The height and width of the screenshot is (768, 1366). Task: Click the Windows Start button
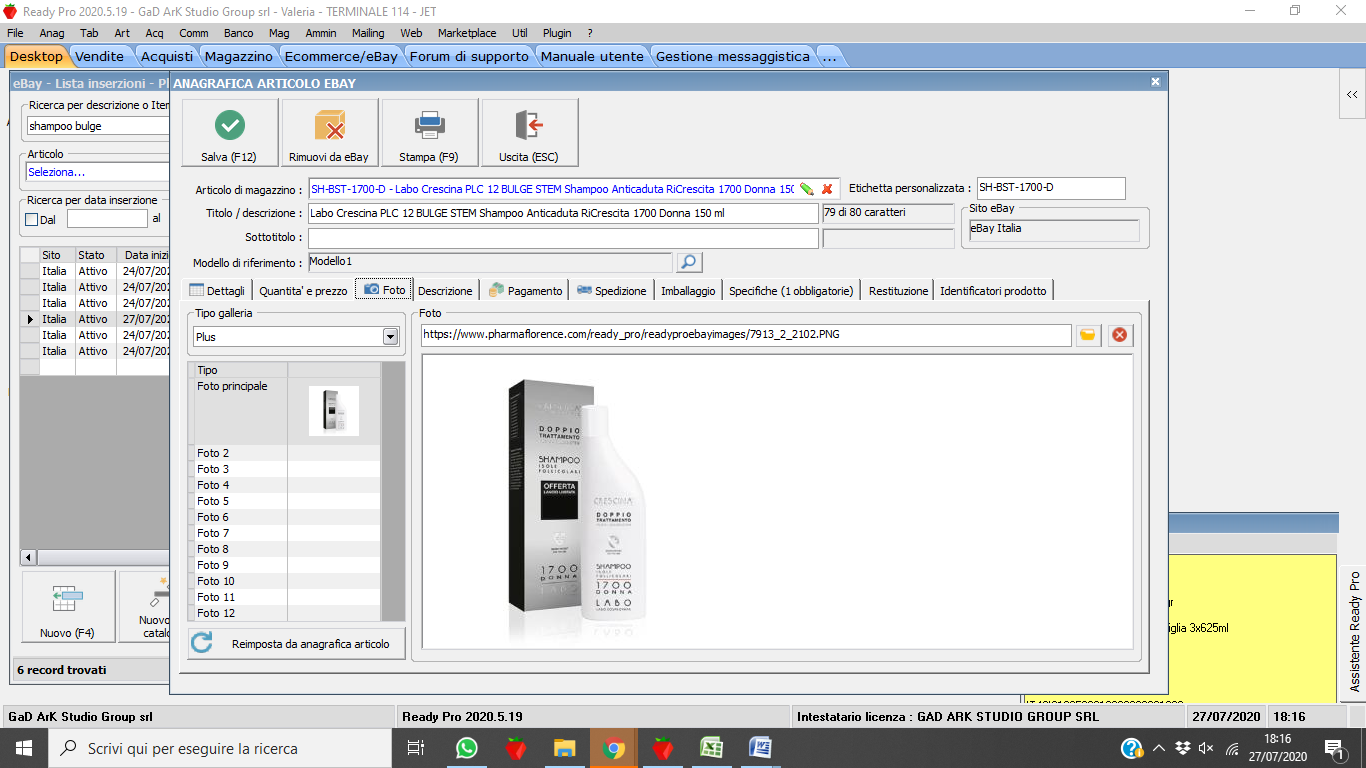[x=24, y=748]
